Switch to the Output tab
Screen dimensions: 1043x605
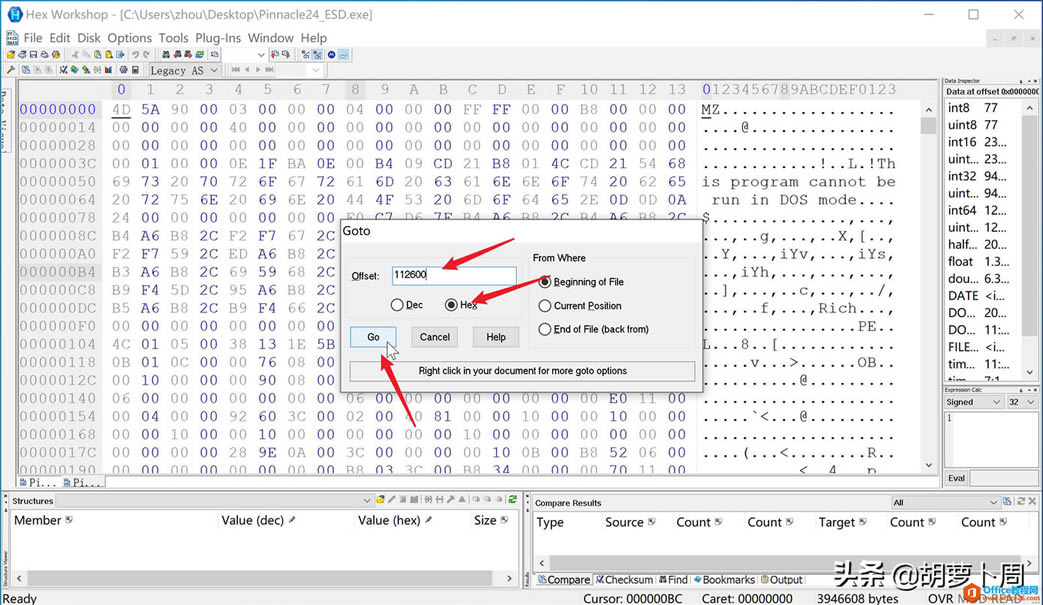[x=782, y=580]
